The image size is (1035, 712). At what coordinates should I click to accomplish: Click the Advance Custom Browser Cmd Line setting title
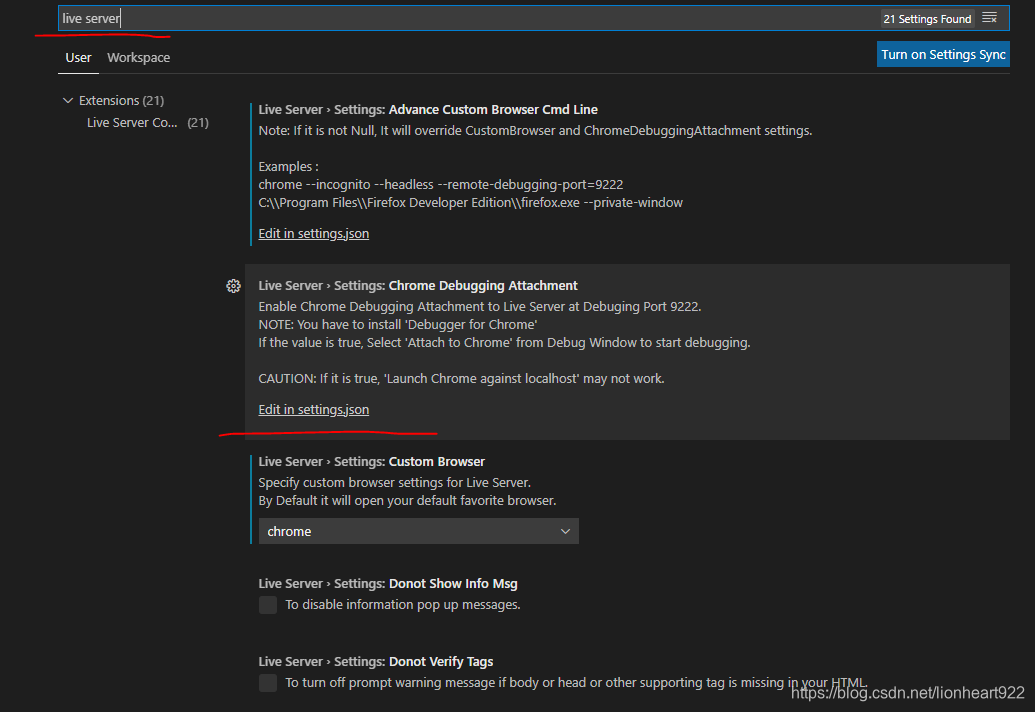click(428, 110)
